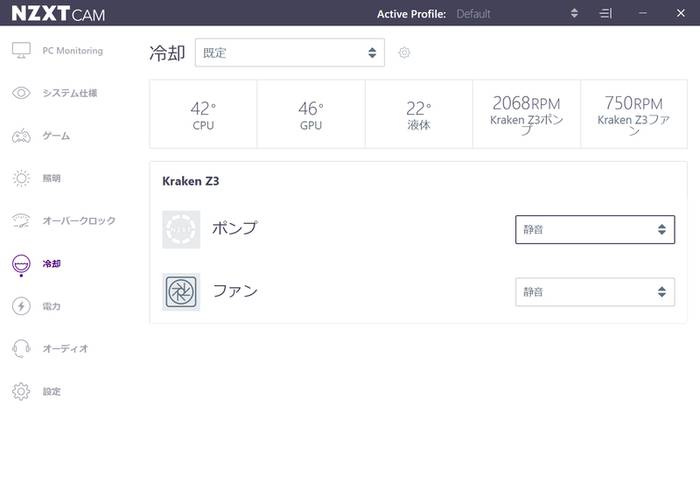Open PC Monitoring monitor icon

(x=21, y=50)
